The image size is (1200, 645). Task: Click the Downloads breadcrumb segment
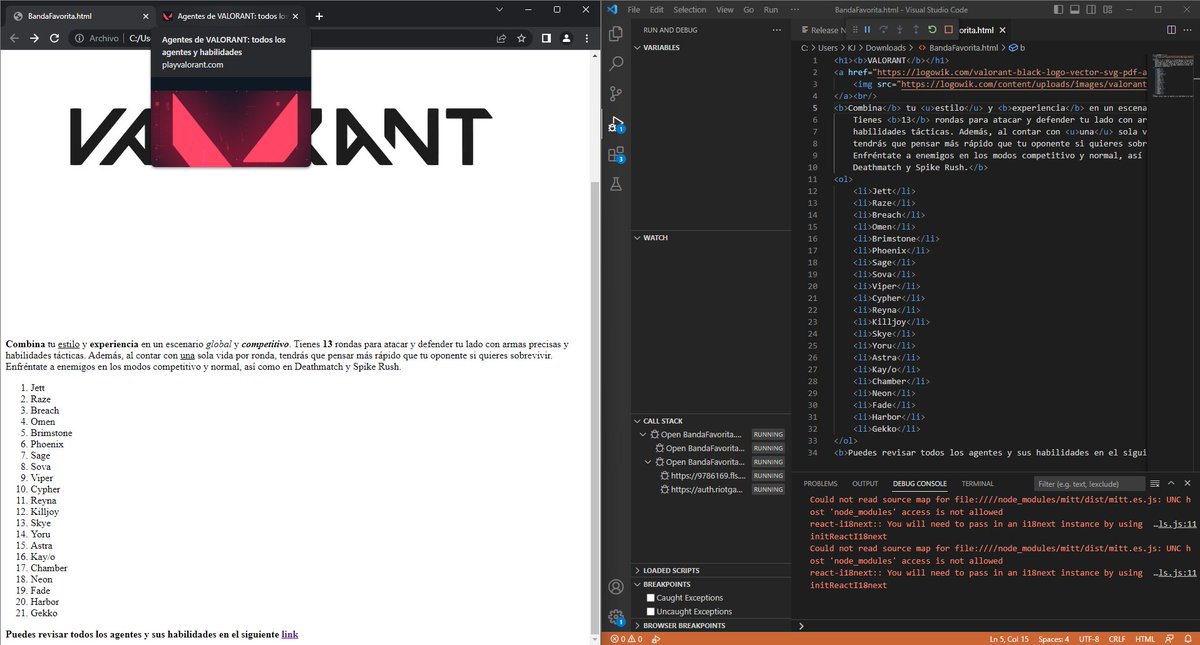tap(885, 47)
